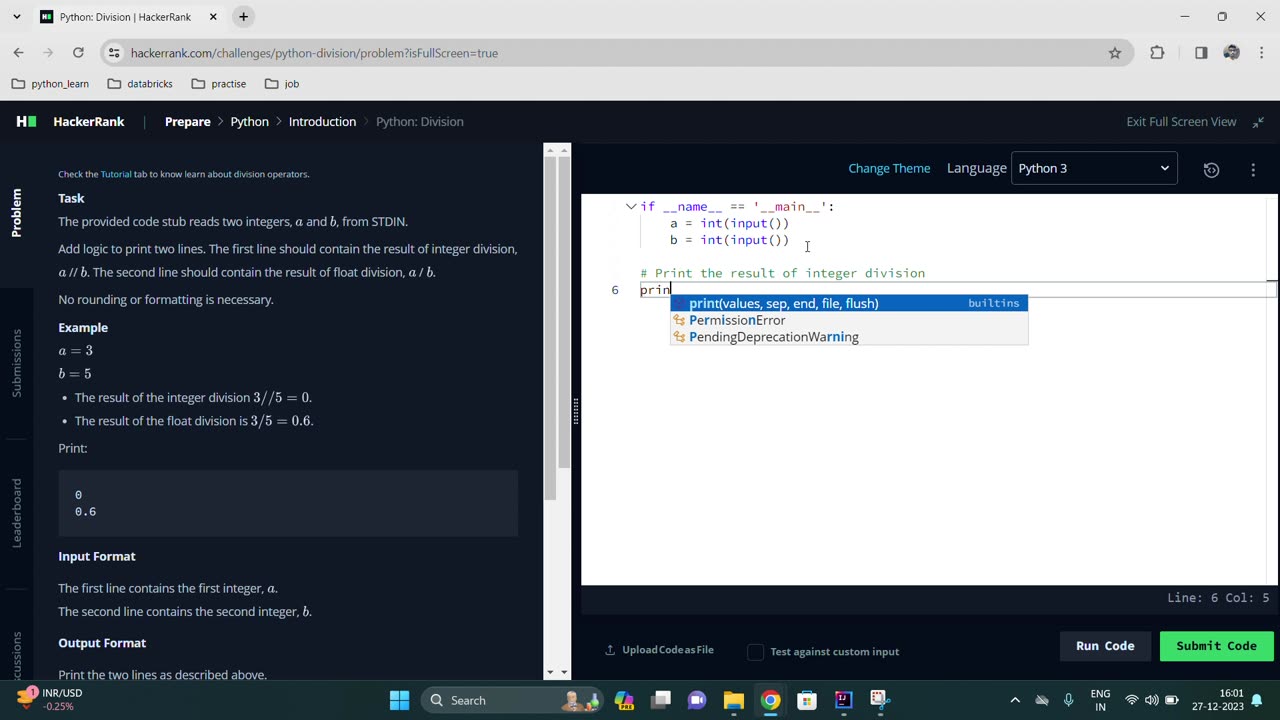The image size is (1280, 720).
Task: Reload the HackerRank page
Action: (78, 53)
